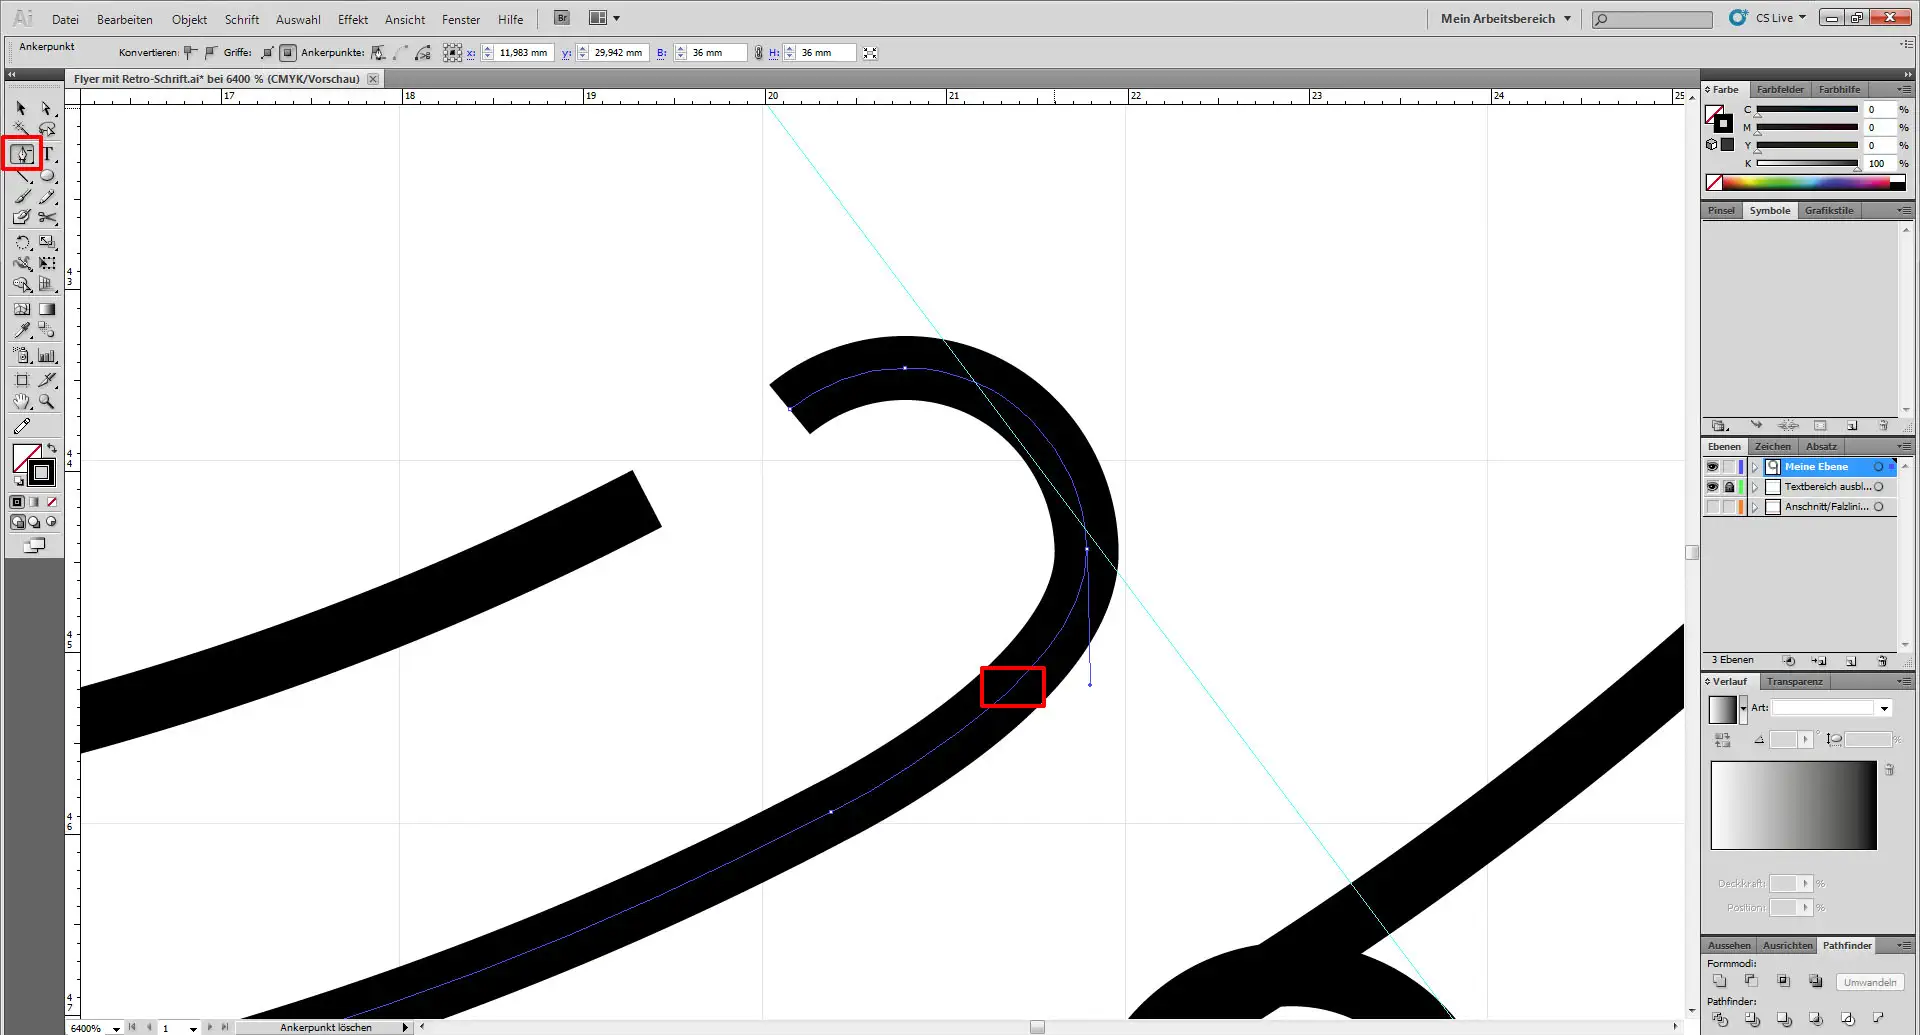Open the CS Live button

click(x=1768, y=18)
